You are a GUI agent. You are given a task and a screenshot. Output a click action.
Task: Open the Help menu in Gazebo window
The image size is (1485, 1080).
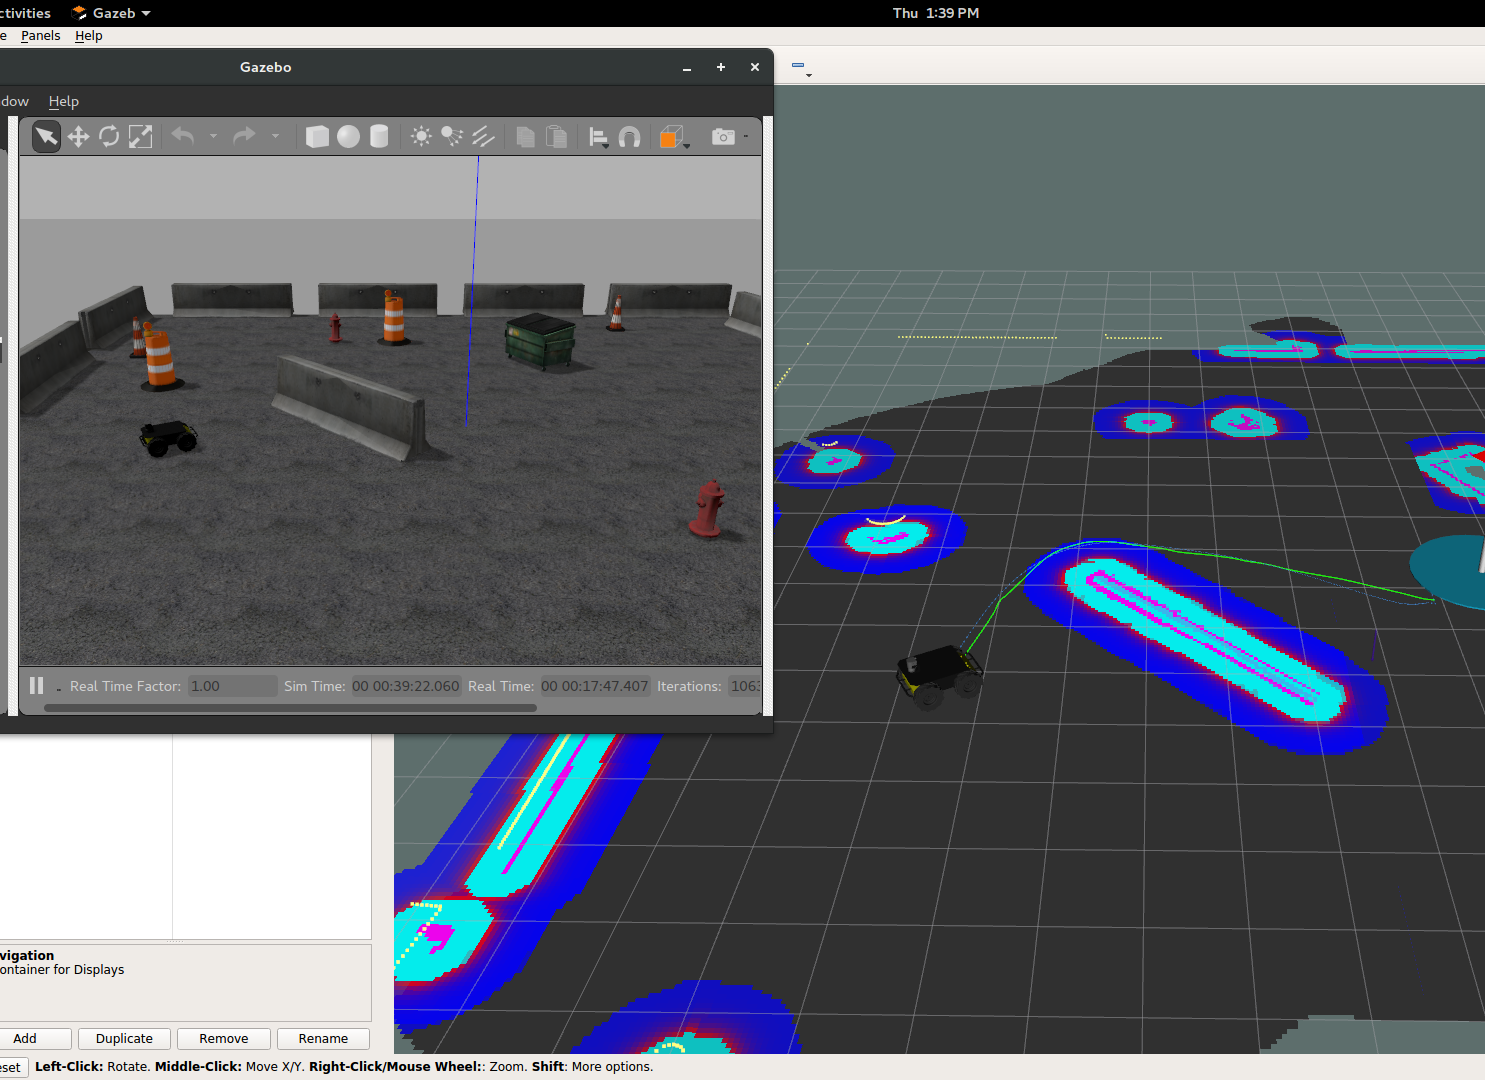[64, 101]
